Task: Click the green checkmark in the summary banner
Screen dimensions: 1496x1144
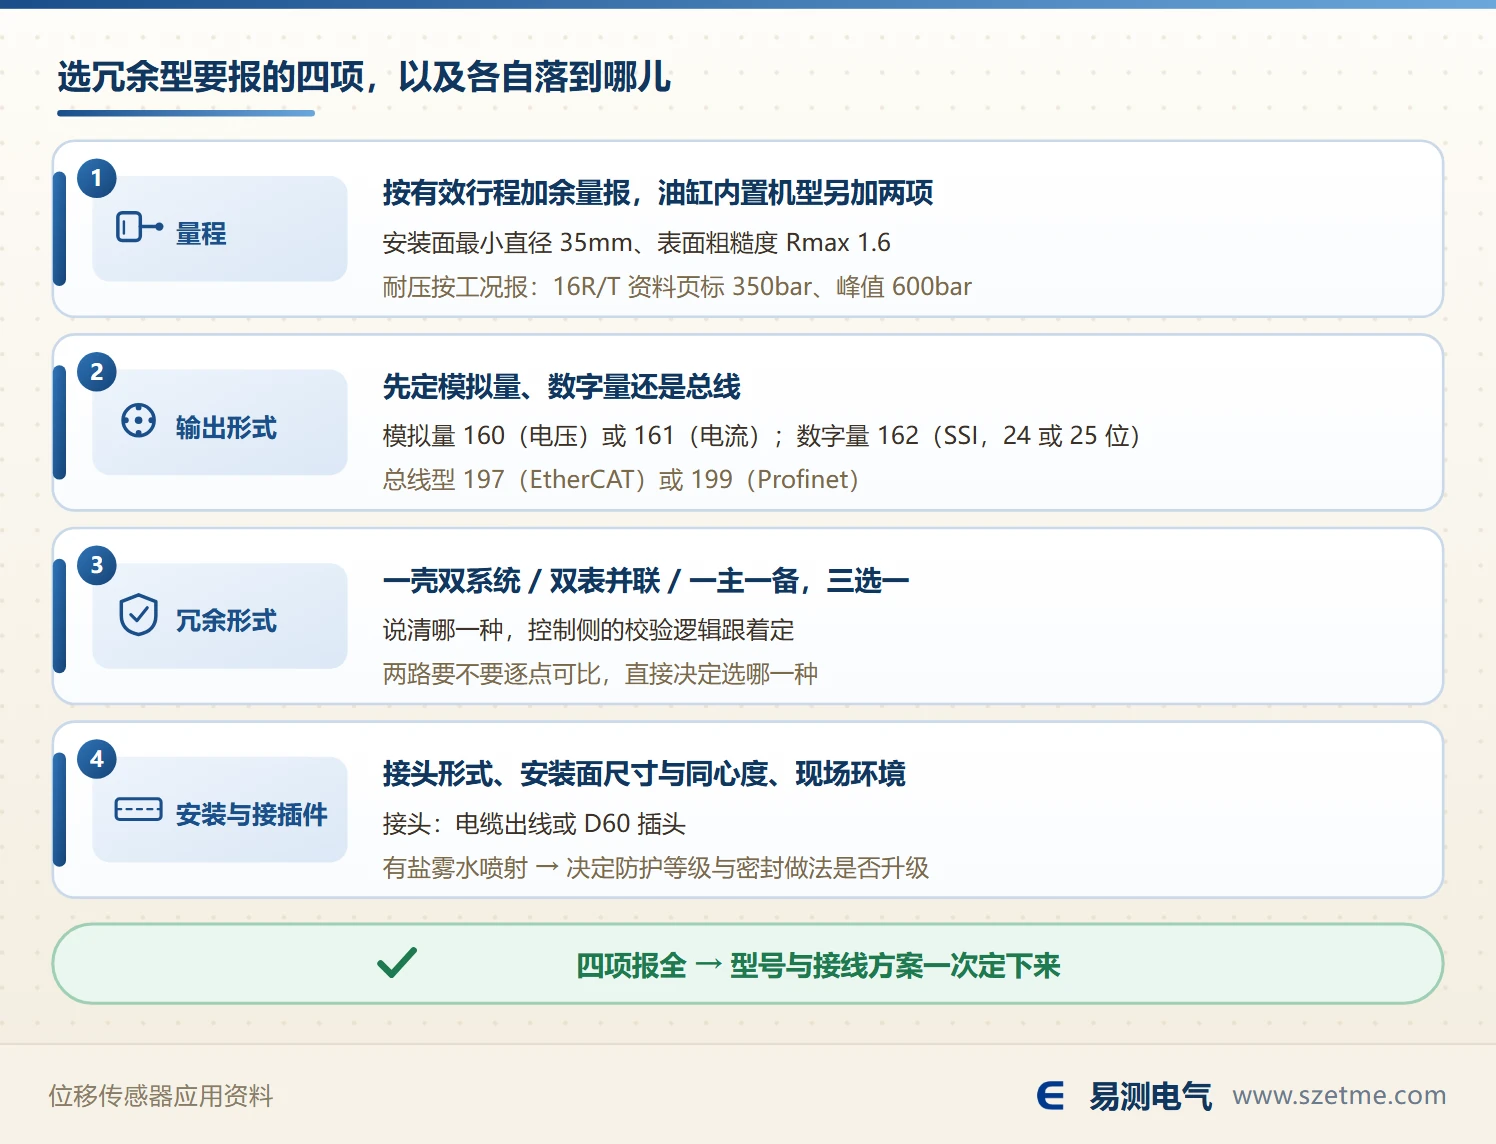Action: pyautogui.click(x=397, y=962)
